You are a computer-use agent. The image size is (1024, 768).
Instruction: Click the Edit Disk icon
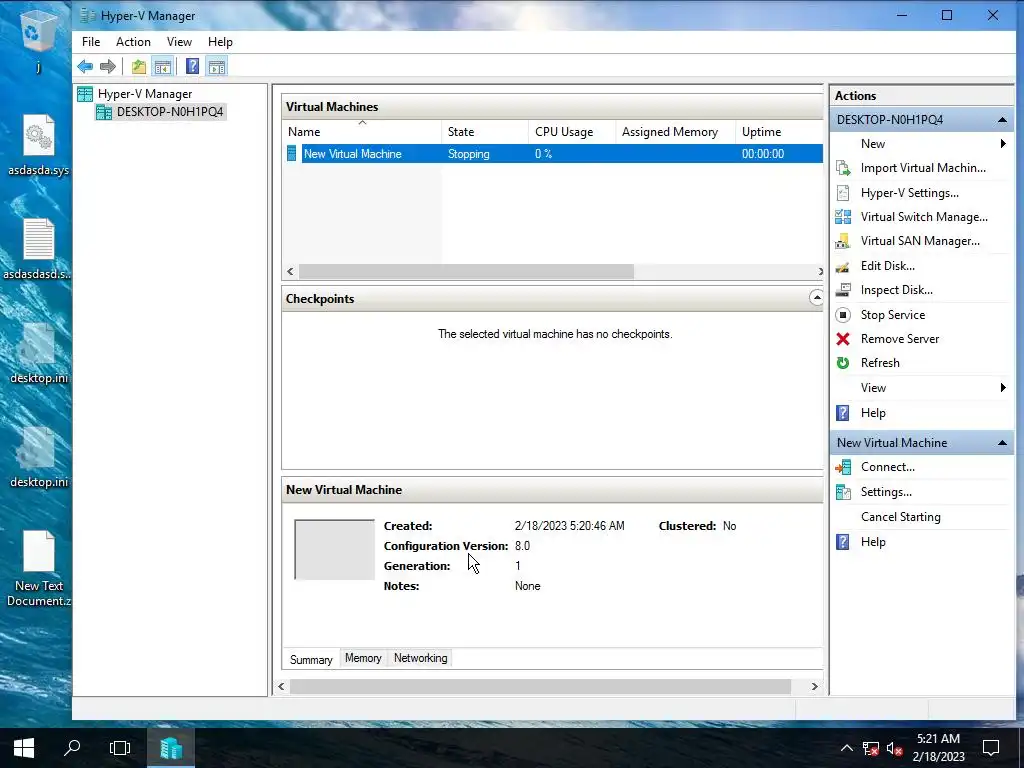point(843,266)
